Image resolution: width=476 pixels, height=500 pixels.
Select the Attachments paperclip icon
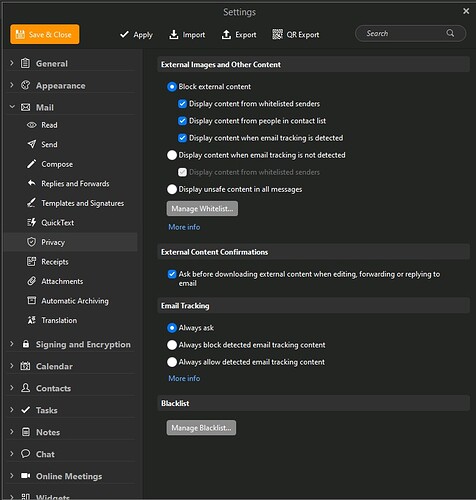tap(32, 281)
